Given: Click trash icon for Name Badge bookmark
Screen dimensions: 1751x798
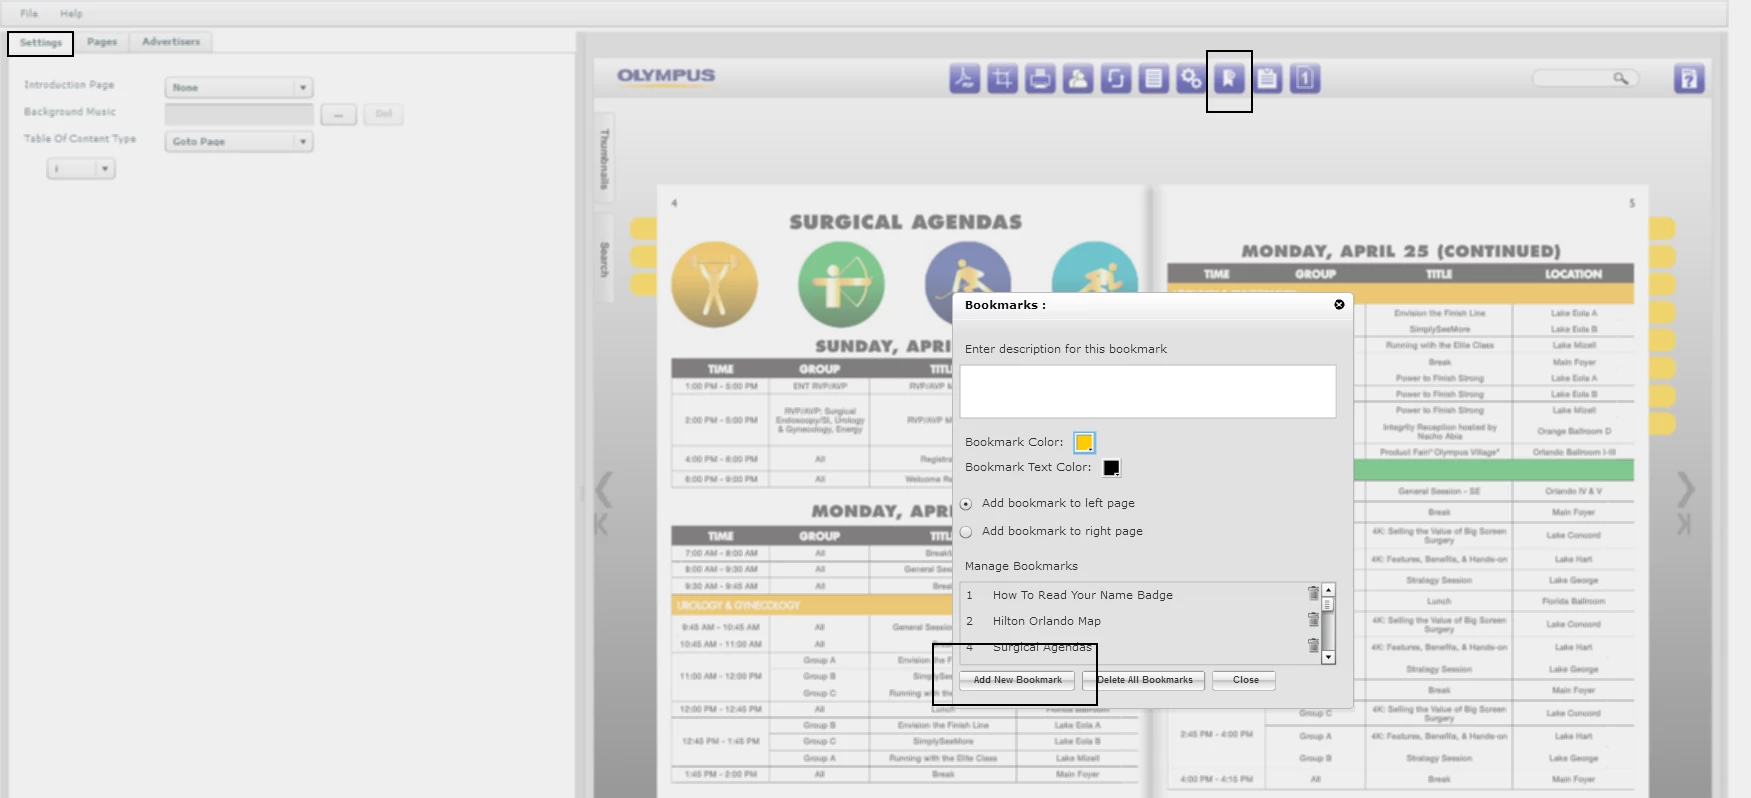Looking at the screenshot, I should pyautogui.click(x=1313, y=594).
